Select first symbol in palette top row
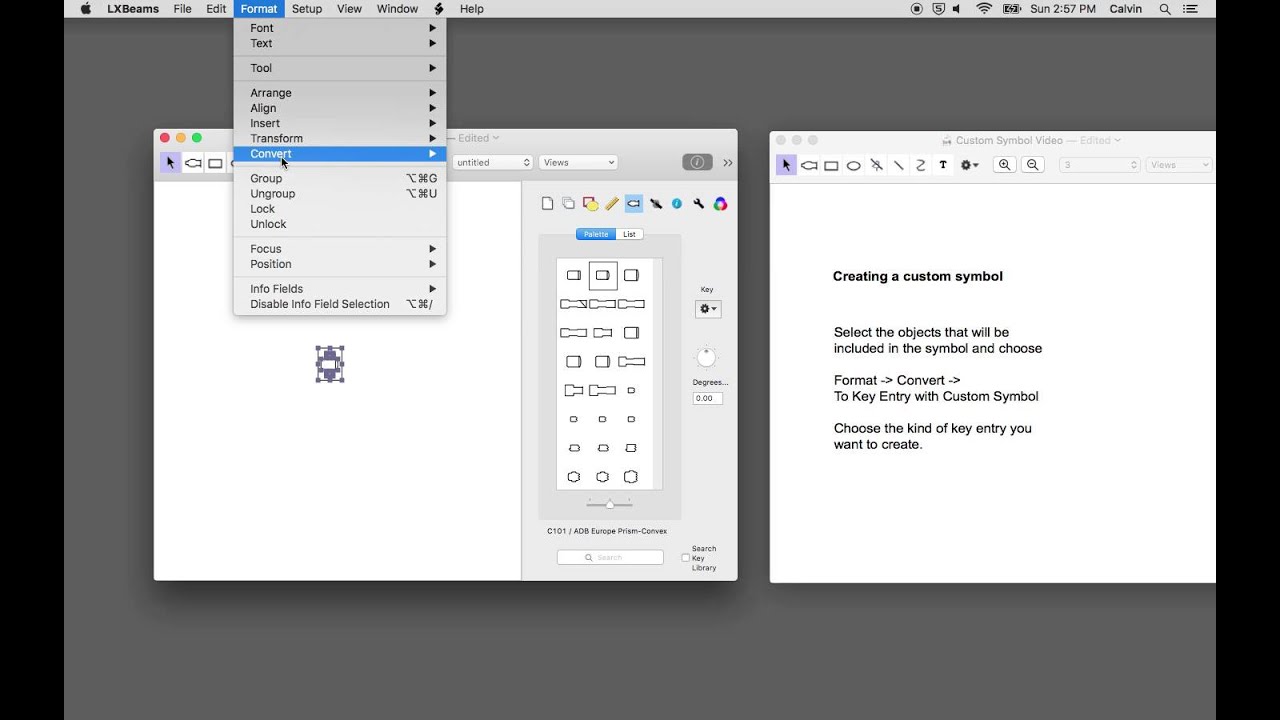 [574, 275]
